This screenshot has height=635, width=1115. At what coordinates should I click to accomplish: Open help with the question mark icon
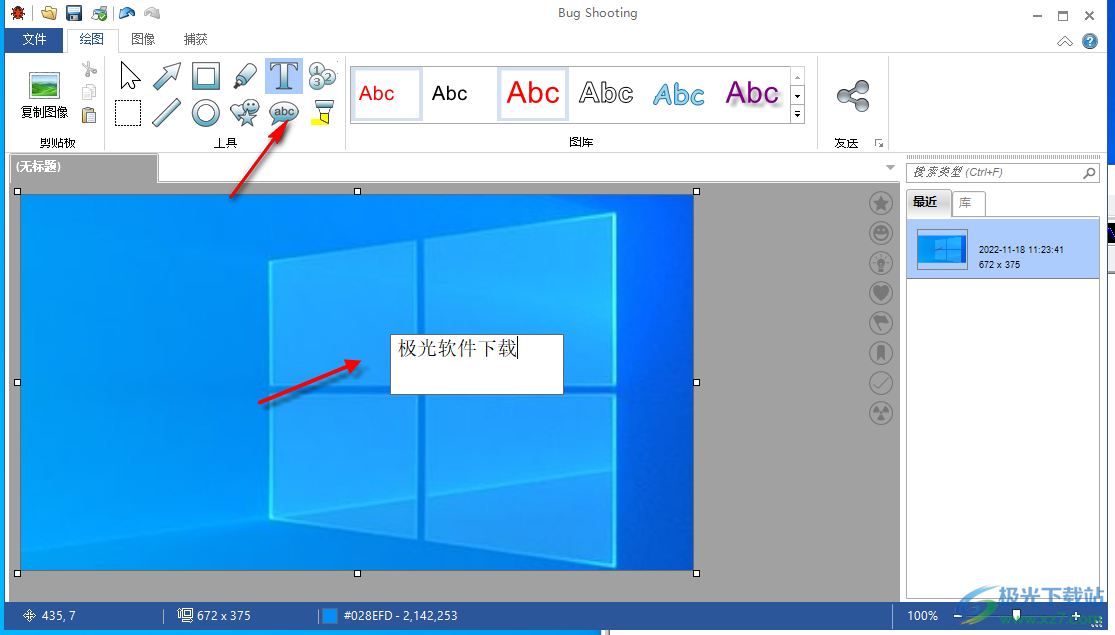click(1089, 41)
